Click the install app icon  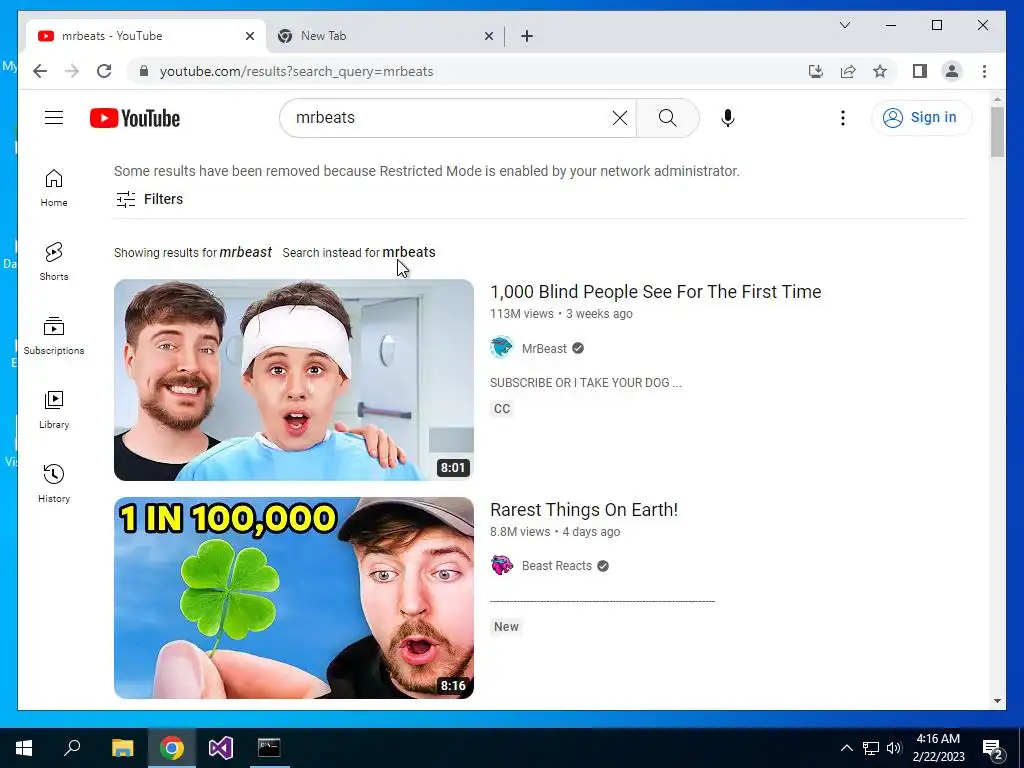(x=815, y=71)
